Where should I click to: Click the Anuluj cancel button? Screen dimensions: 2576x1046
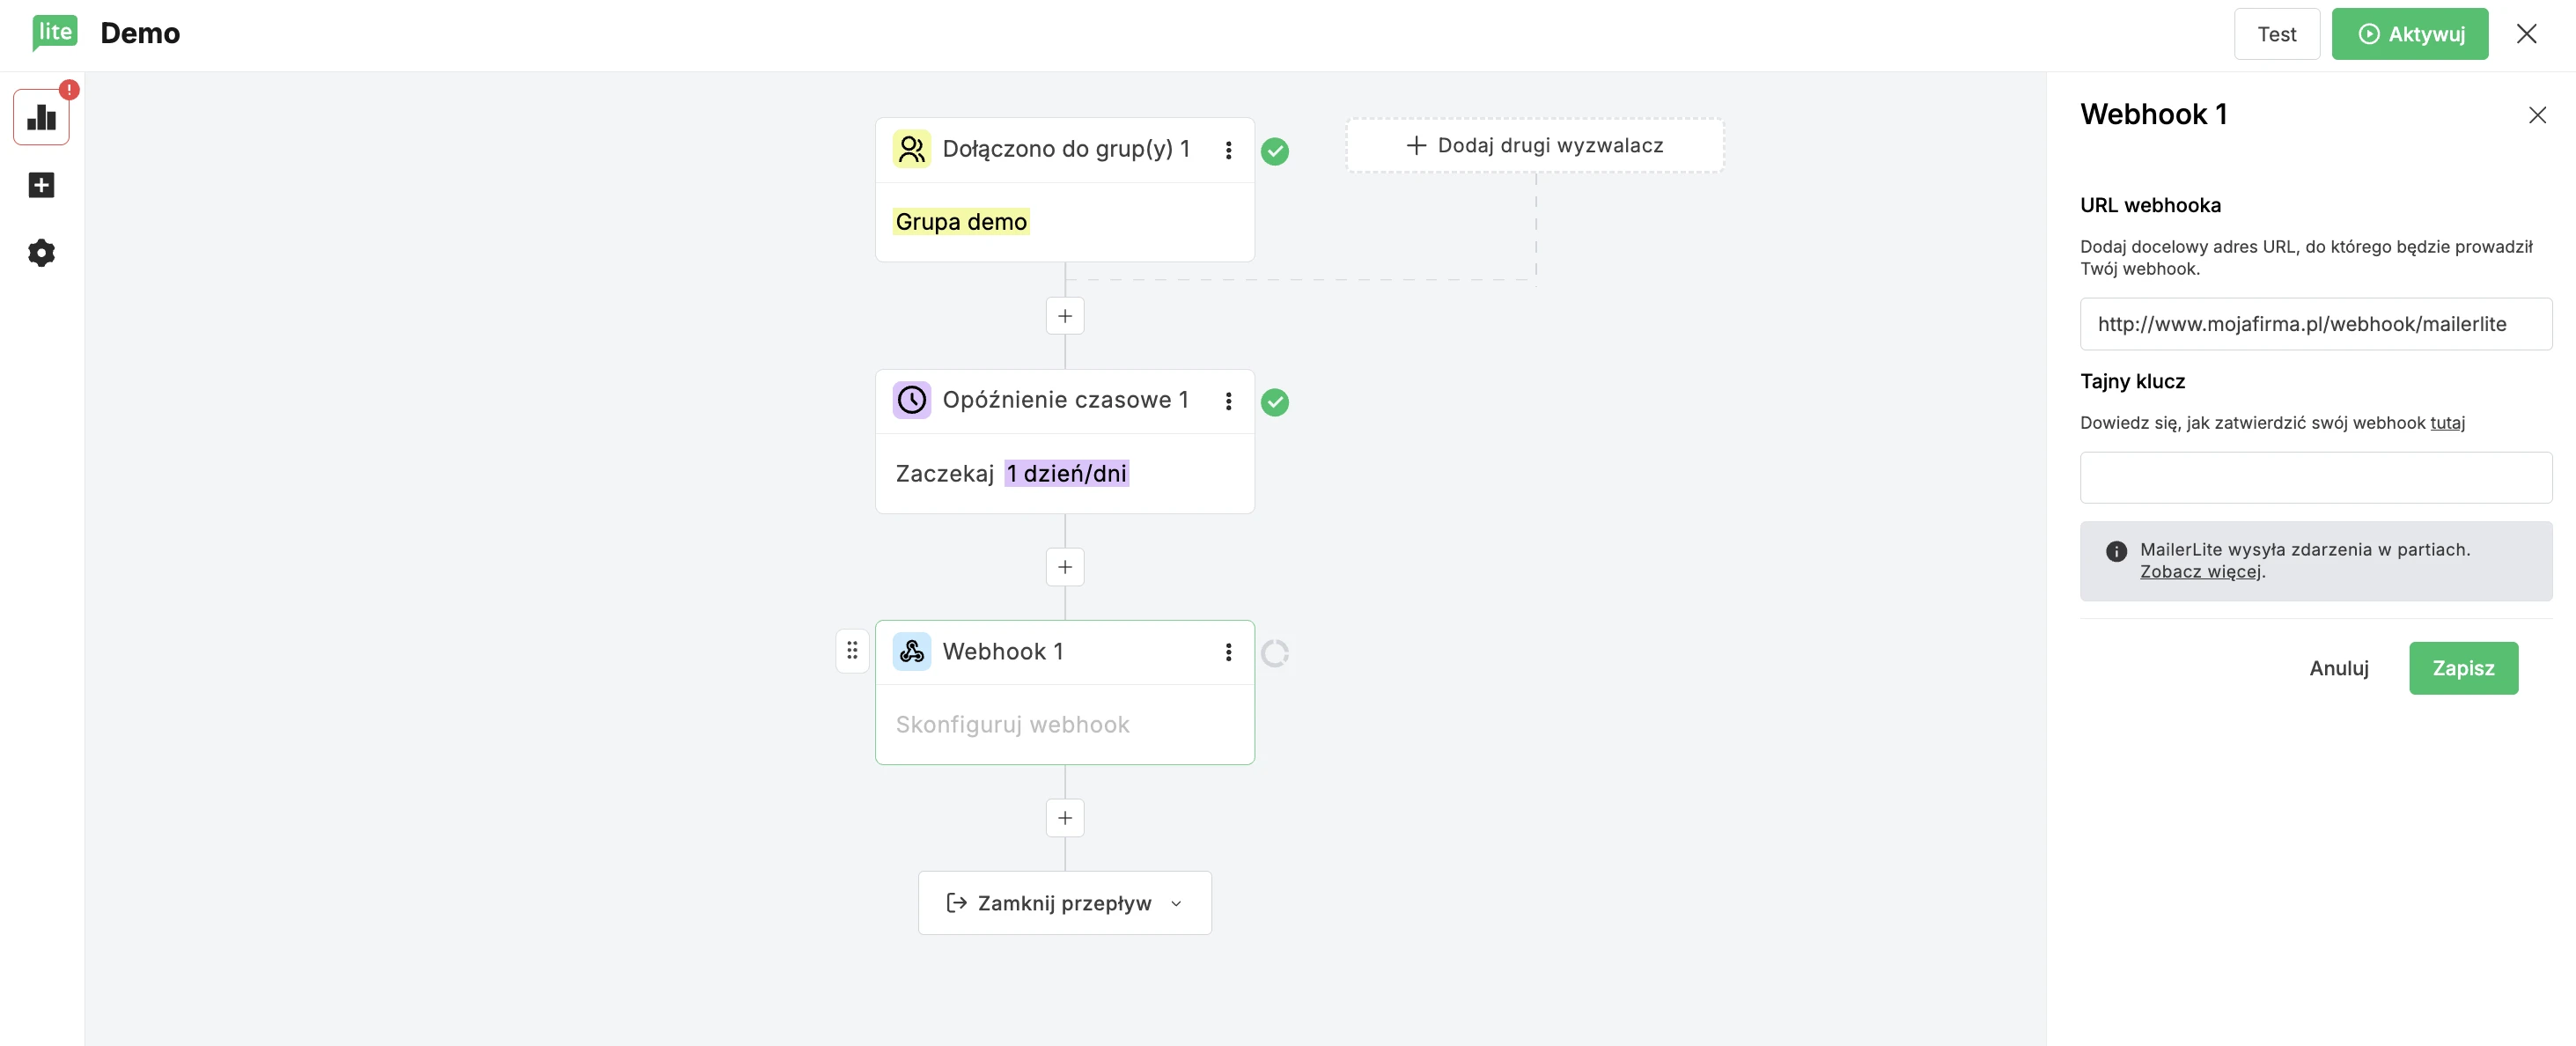click(x=2338, y=668)
